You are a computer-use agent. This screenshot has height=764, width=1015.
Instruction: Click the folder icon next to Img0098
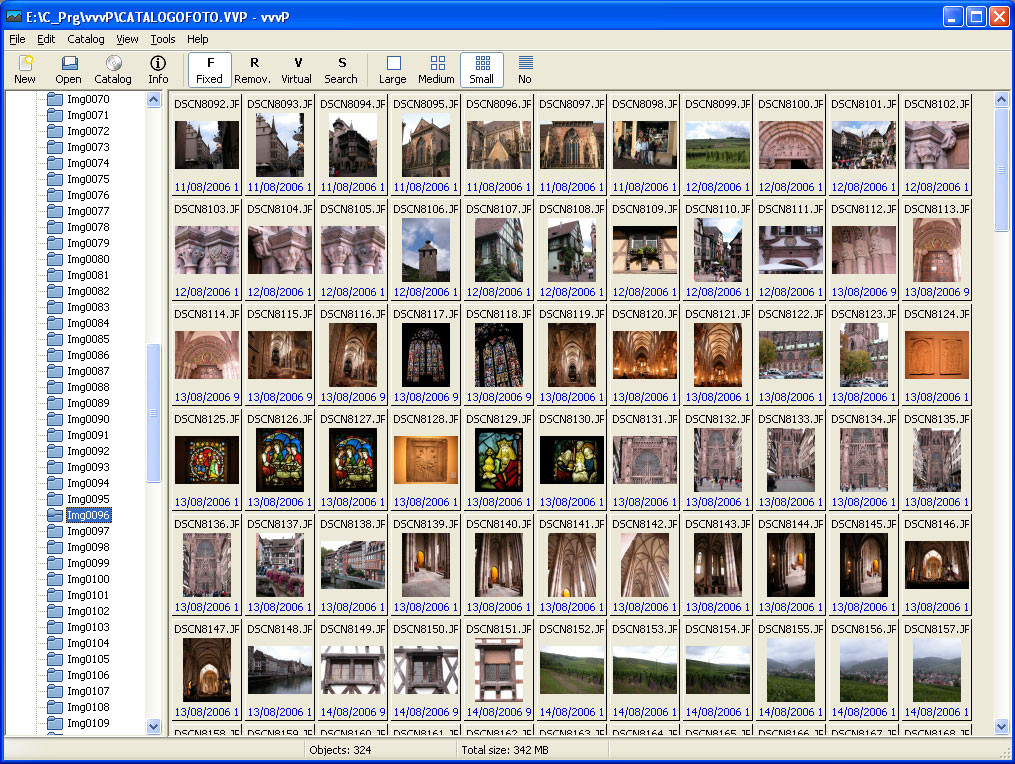click(55, 547)
